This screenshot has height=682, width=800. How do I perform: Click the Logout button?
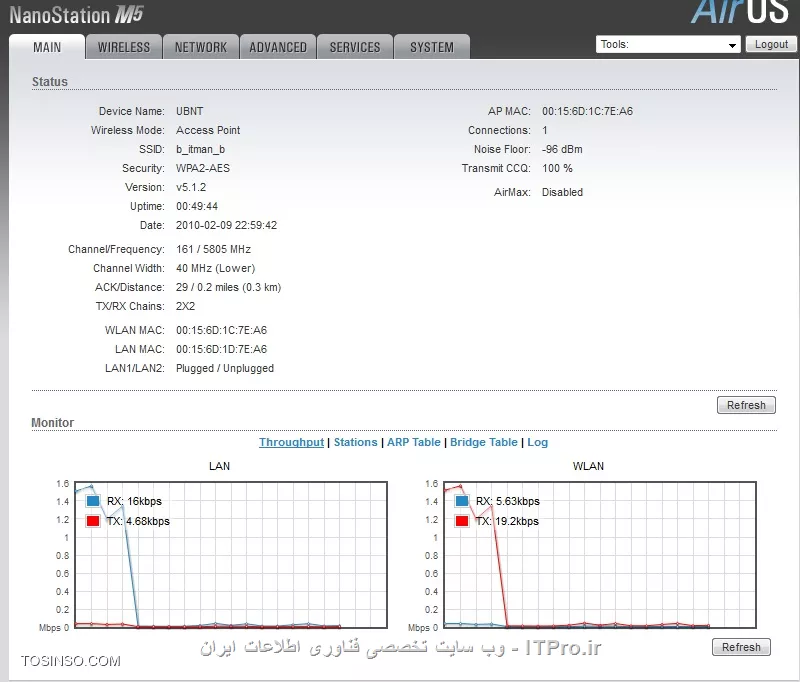pos(771,44)
